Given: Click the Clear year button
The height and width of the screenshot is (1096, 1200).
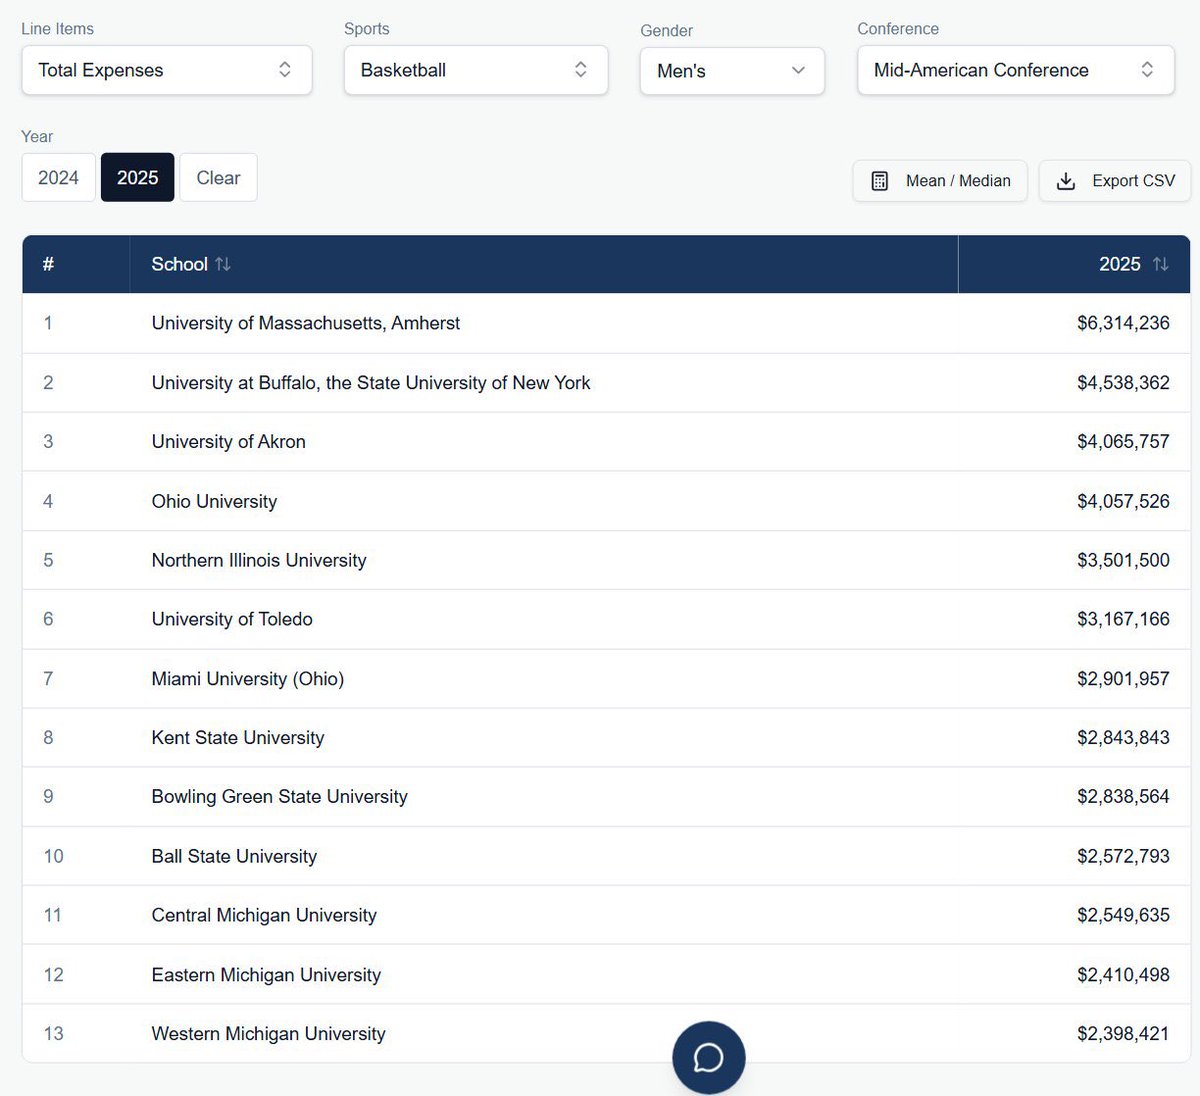Looking at the screenshot, I should click(x=218, y=177).
